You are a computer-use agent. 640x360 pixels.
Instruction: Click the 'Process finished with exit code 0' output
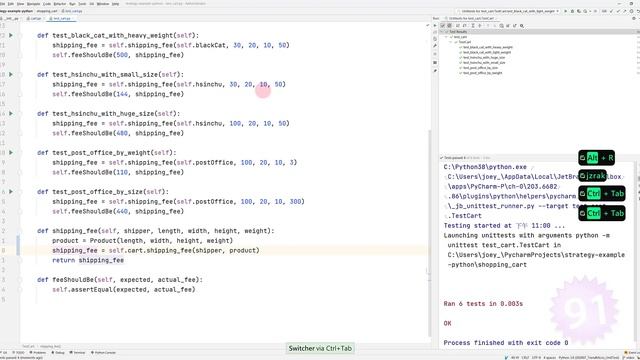coord(506,343)
